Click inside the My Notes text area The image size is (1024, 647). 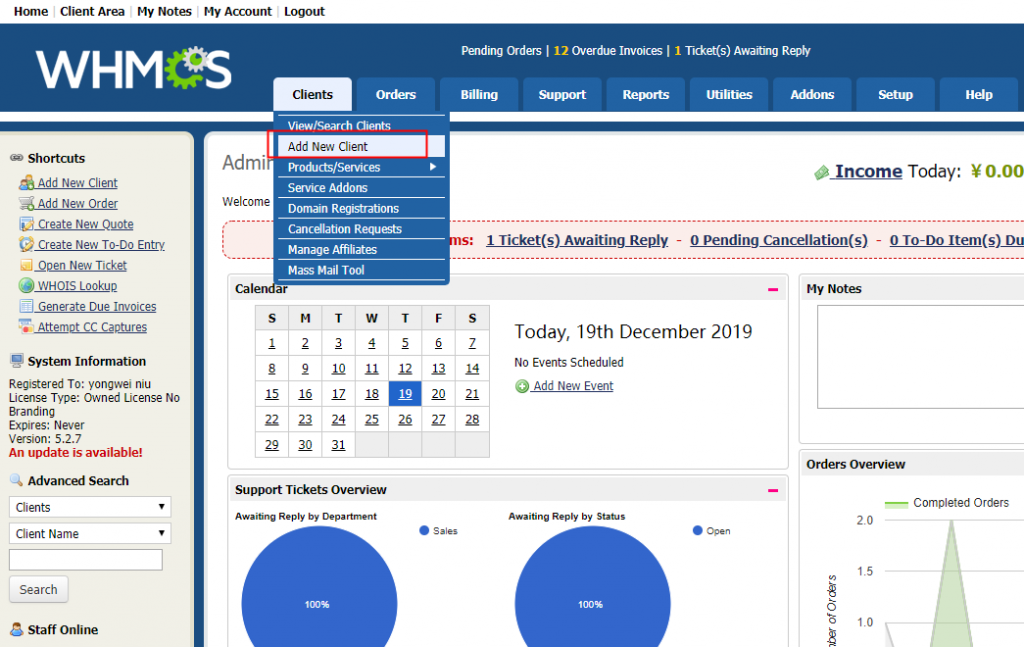pos(921,357)
